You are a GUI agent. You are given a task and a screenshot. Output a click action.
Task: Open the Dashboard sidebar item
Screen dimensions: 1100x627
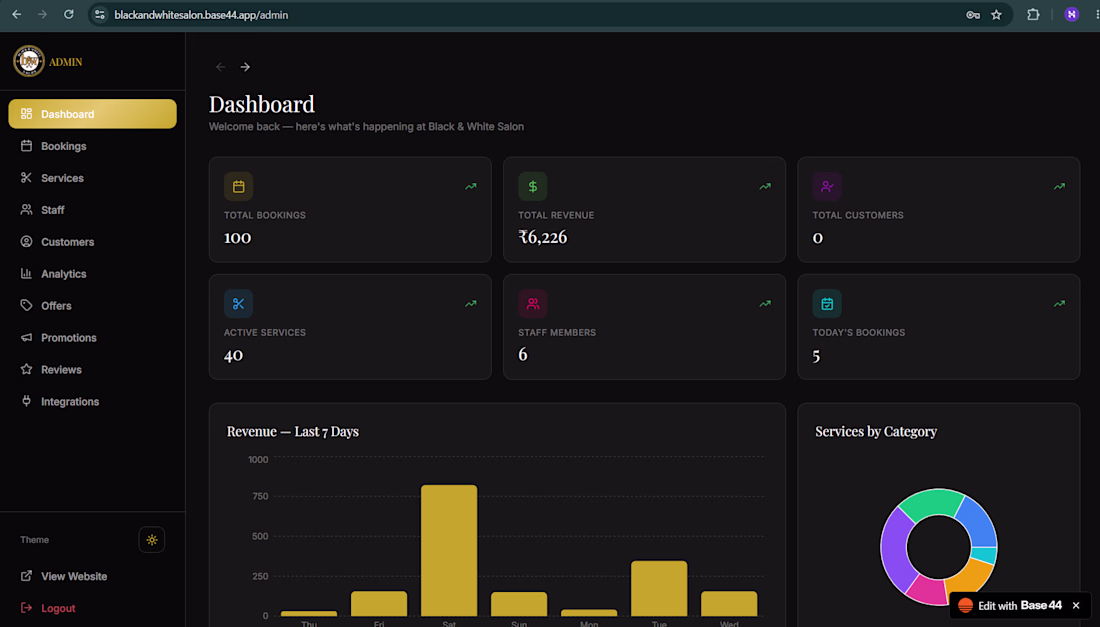[92, 114]
